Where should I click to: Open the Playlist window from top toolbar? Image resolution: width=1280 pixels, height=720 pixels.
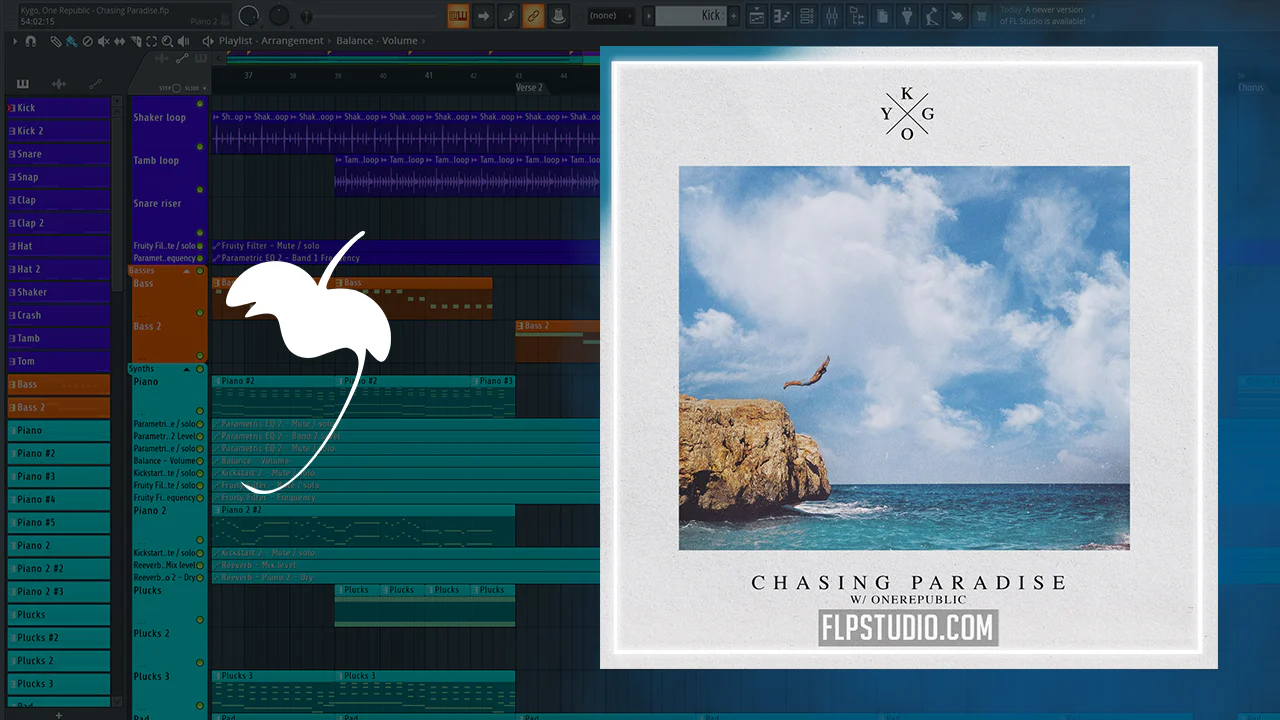(x=757, y=15)
